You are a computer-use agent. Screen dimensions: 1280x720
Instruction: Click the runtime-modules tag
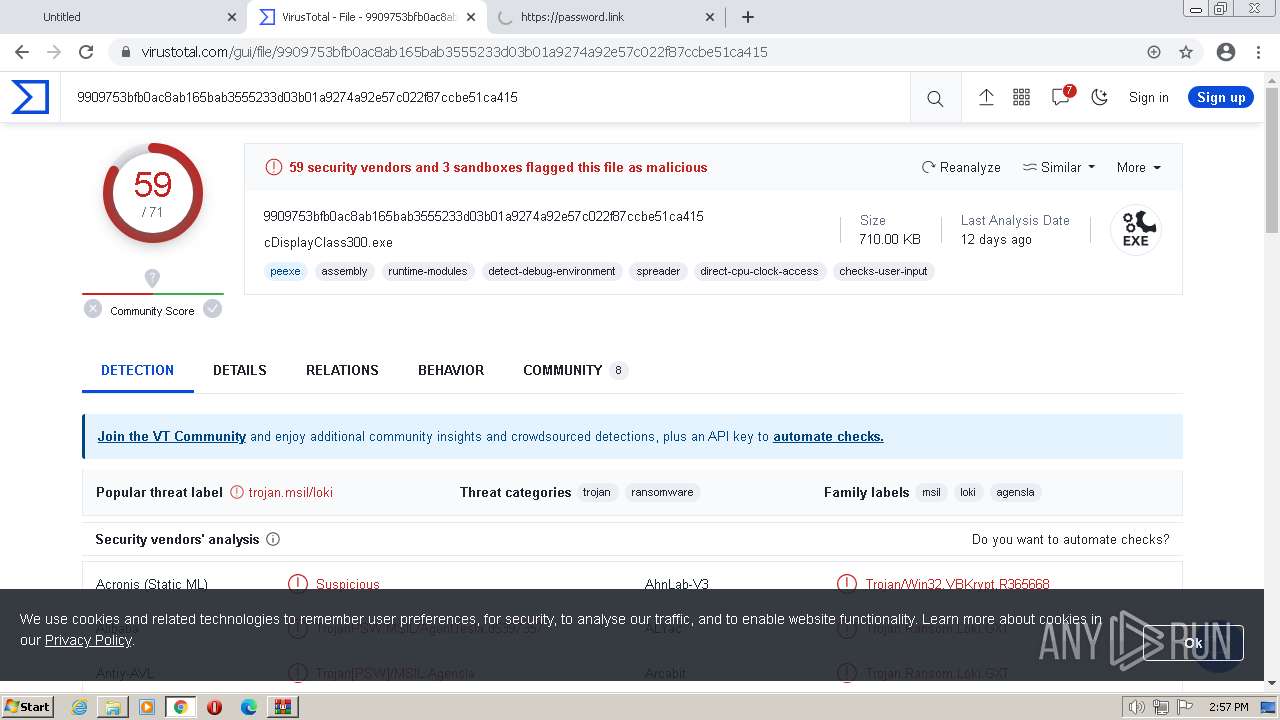click(x=427, y=271)
